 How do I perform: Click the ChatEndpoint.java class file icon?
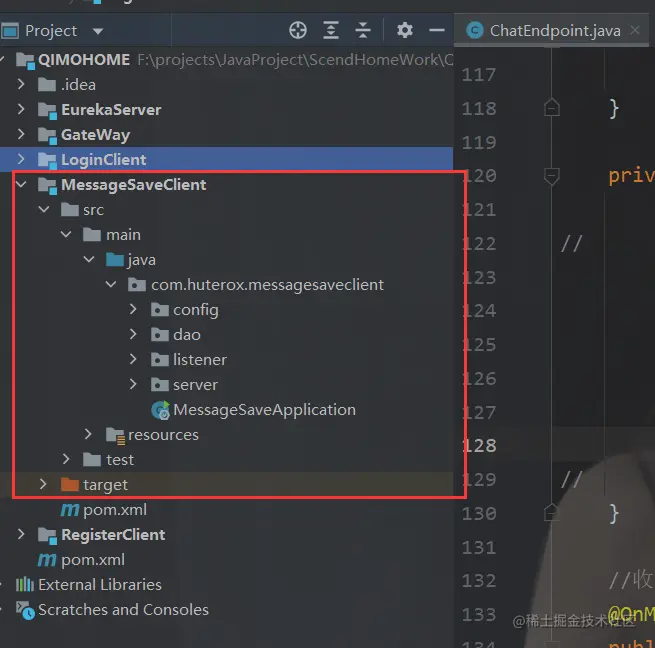tap(475, 30)
